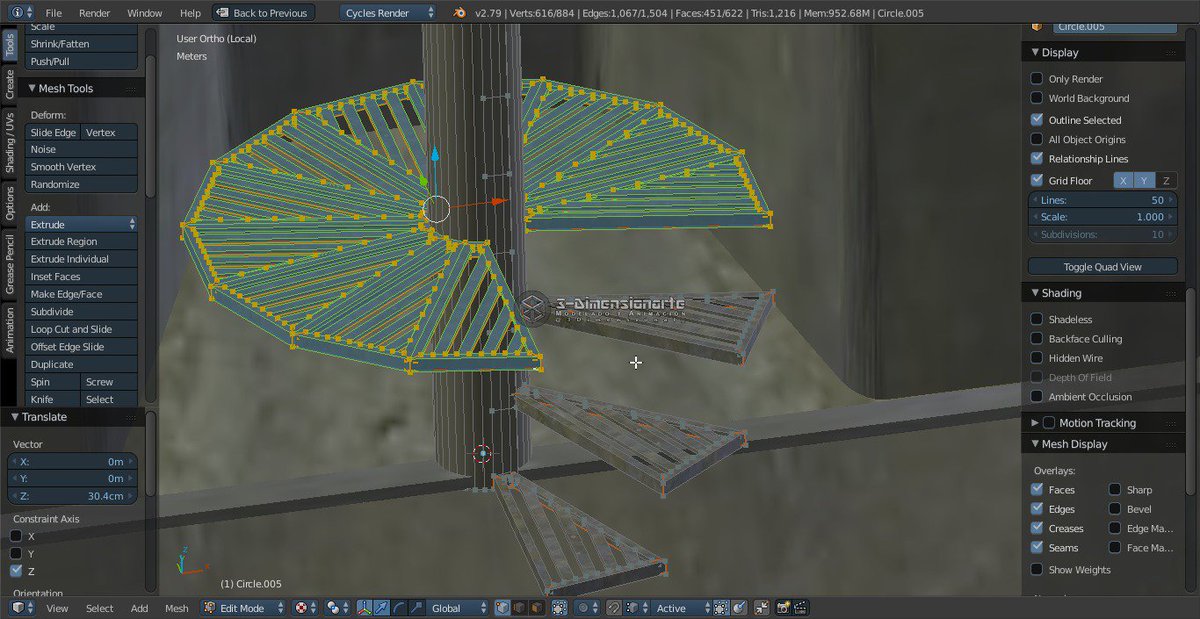Adjust the grid Scale value field
This screenshot has width=1200, height=619.
1103,217
